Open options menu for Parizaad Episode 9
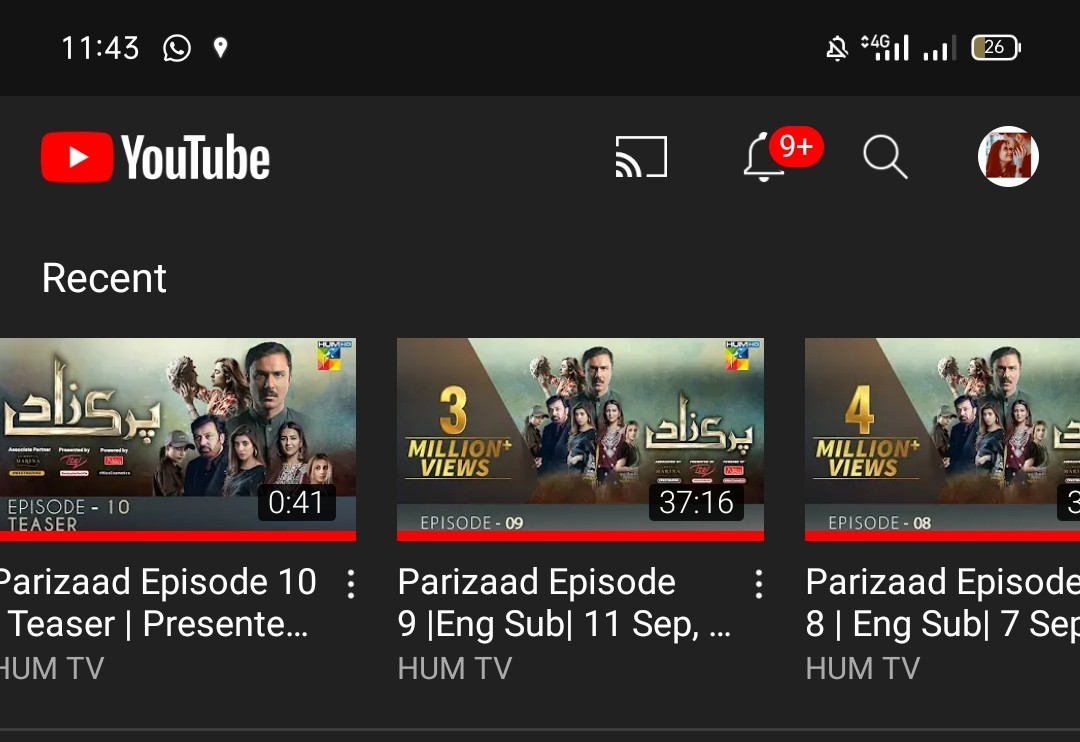Image resolution: width=1080 pixels, height=742 pixels. (758, 584)
